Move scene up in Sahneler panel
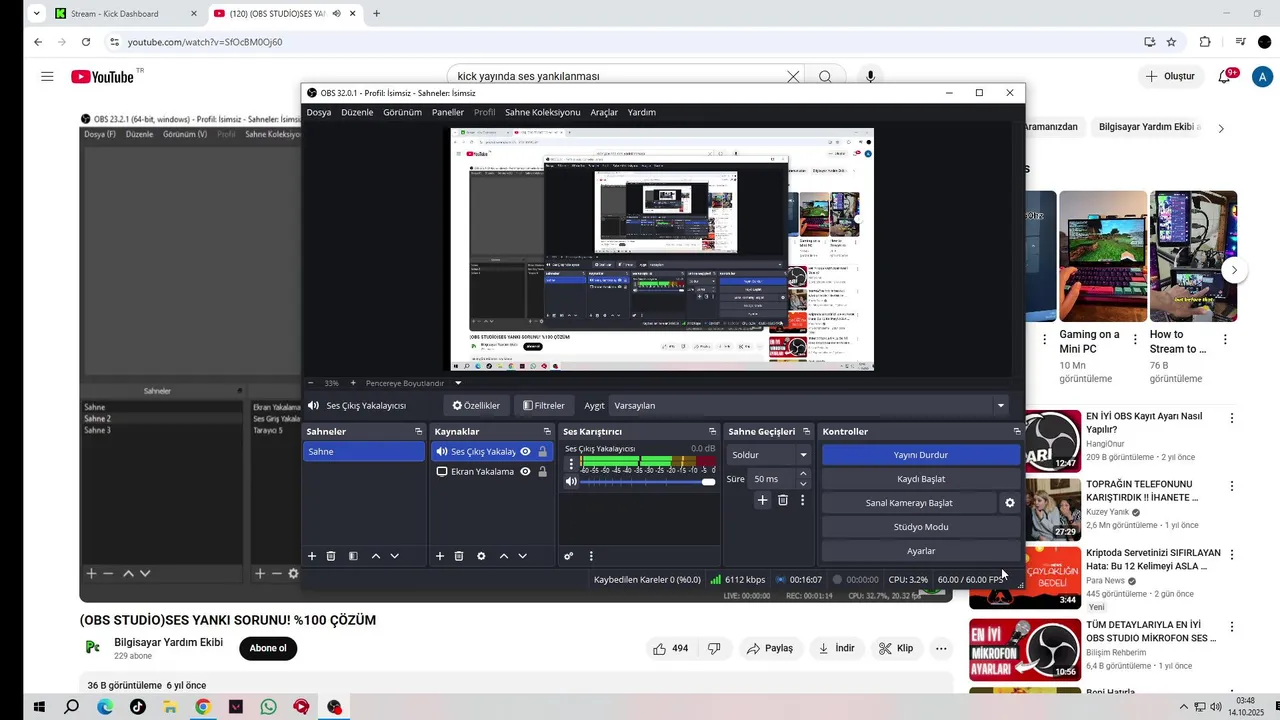This screenshot has height=720, width=1280. (x=376, y=556)
